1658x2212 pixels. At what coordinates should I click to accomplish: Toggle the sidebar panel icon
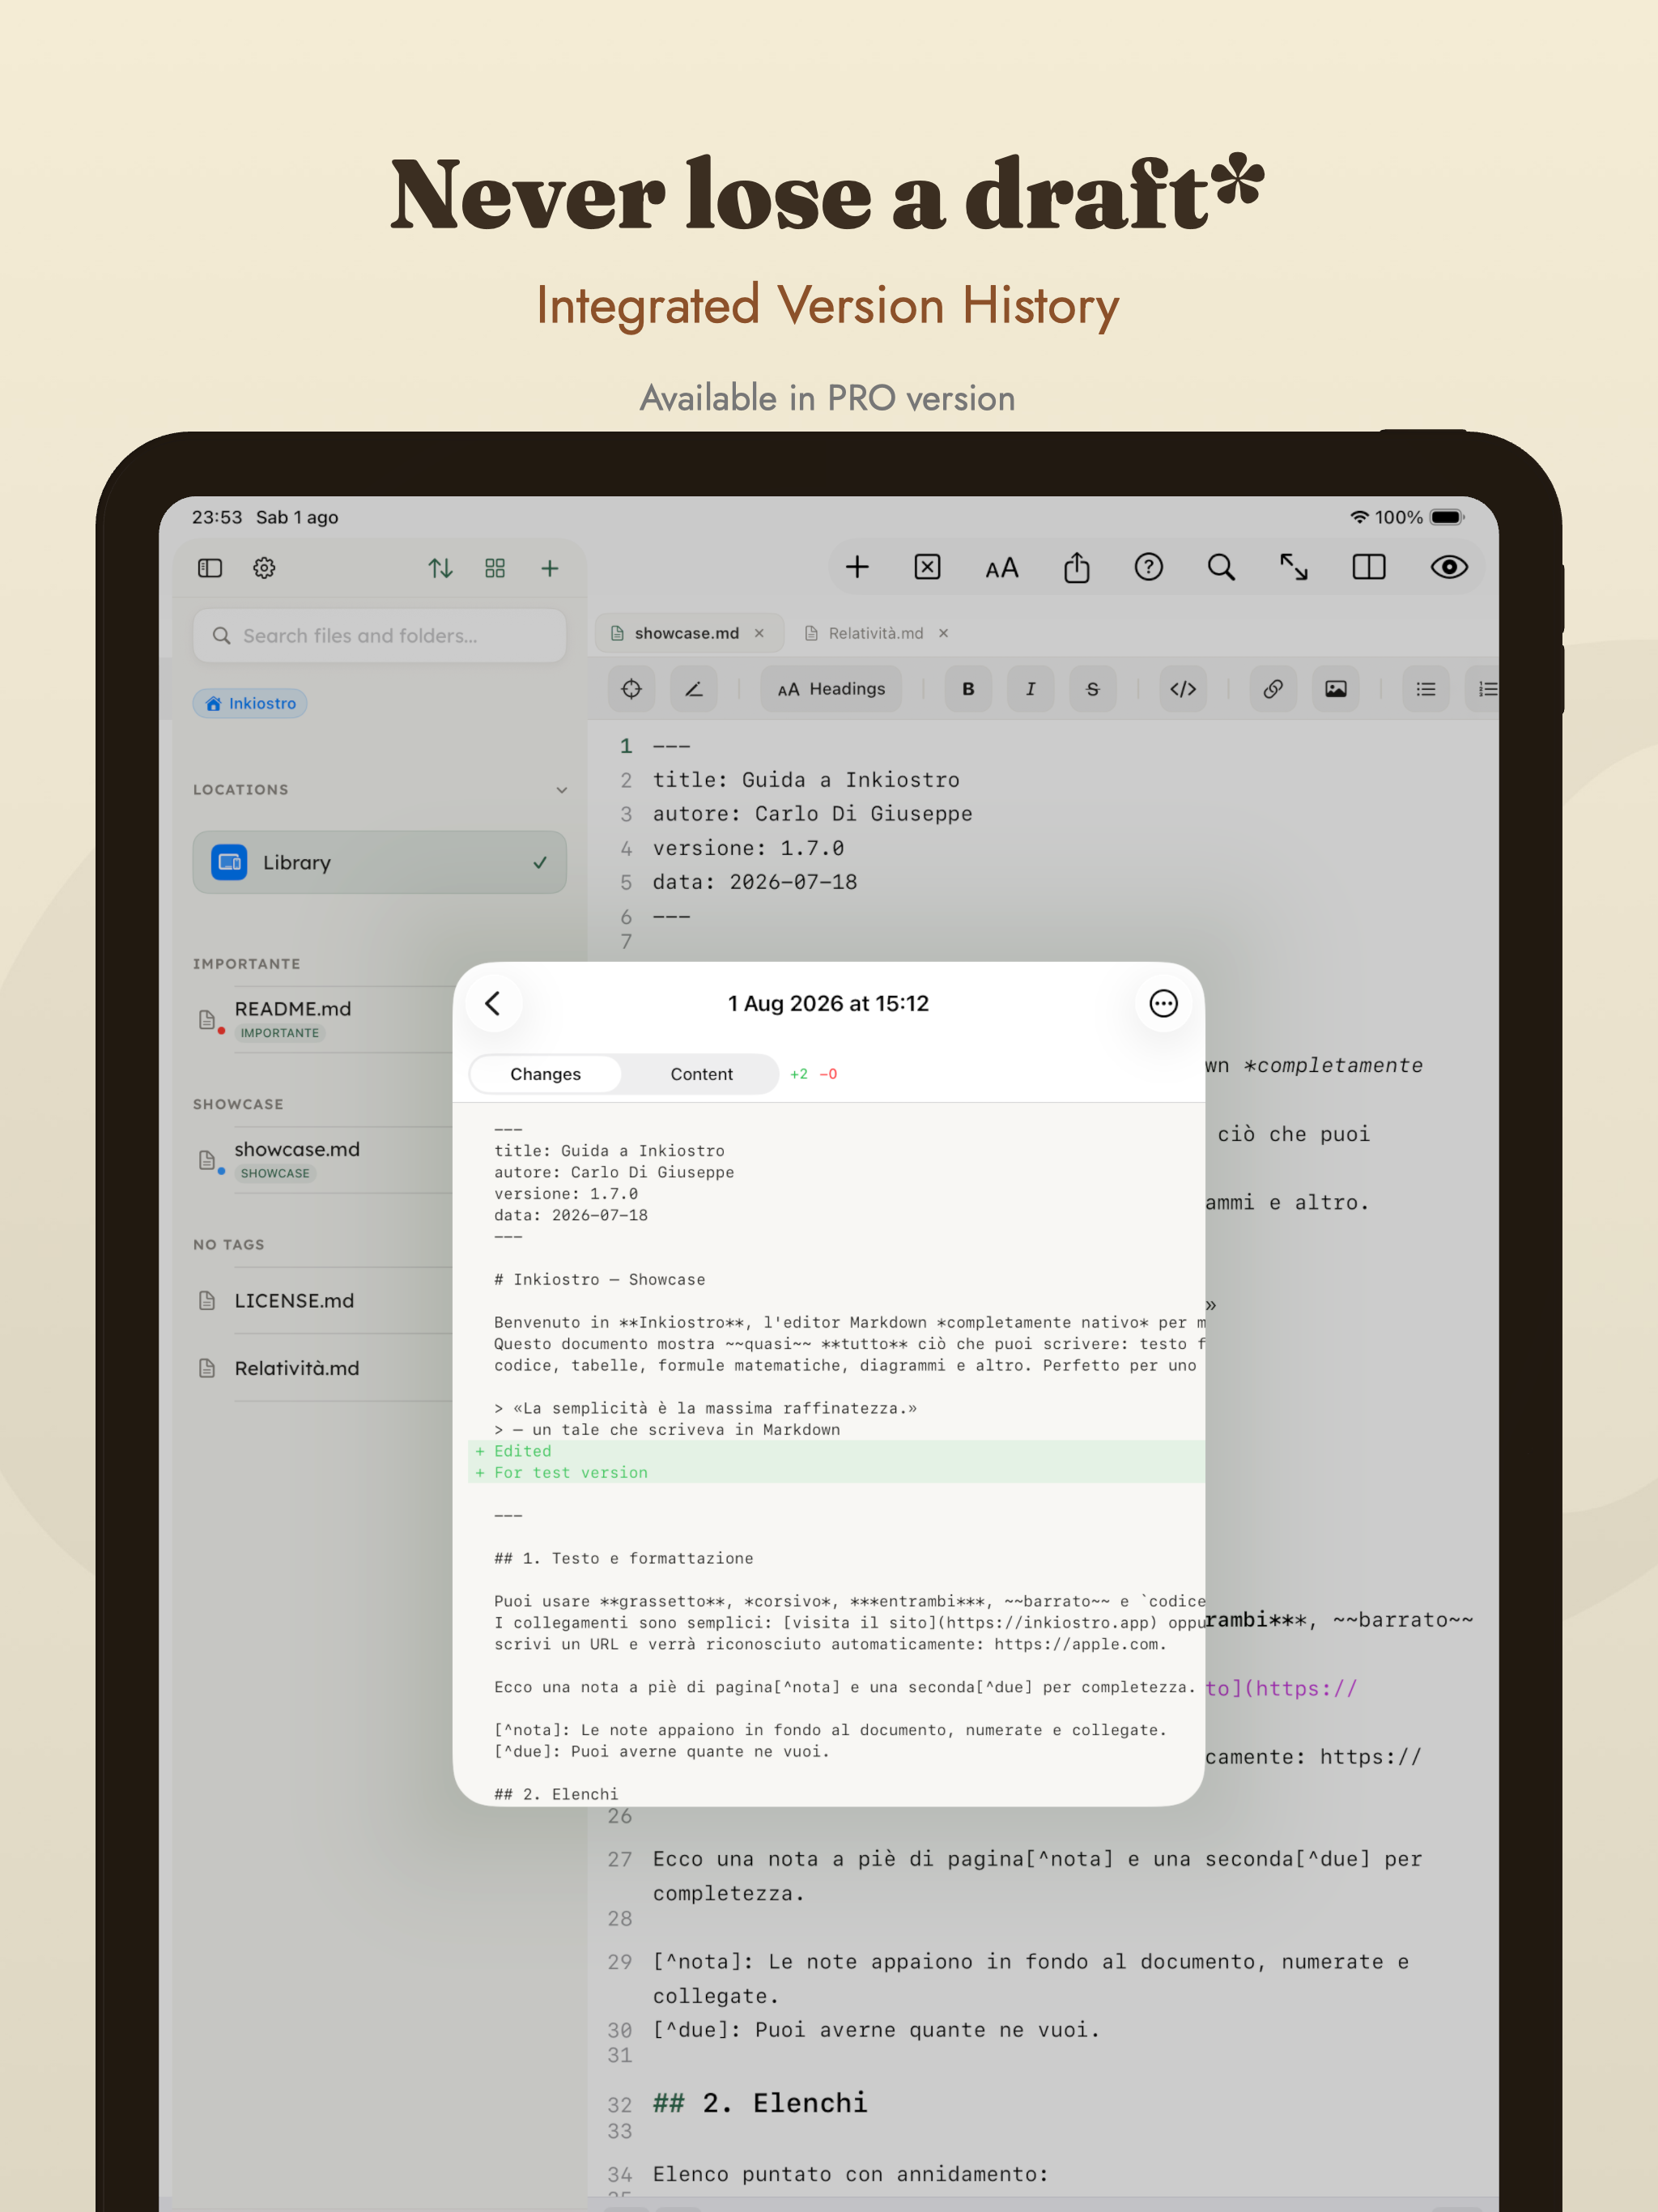(210, 568)
